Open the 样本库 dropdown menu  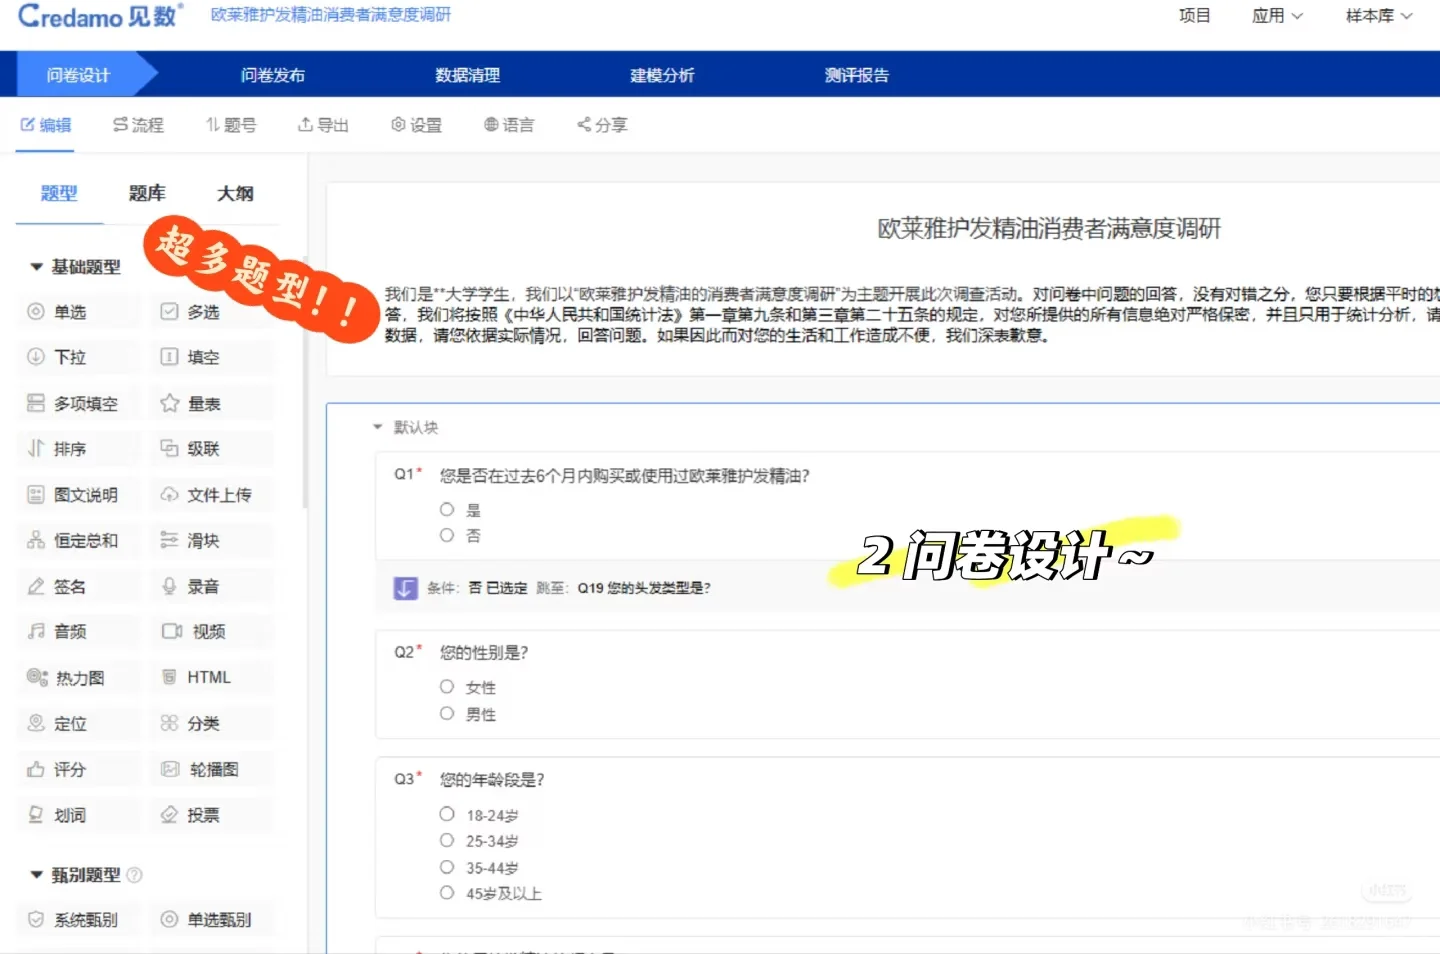coord(1379,16)
